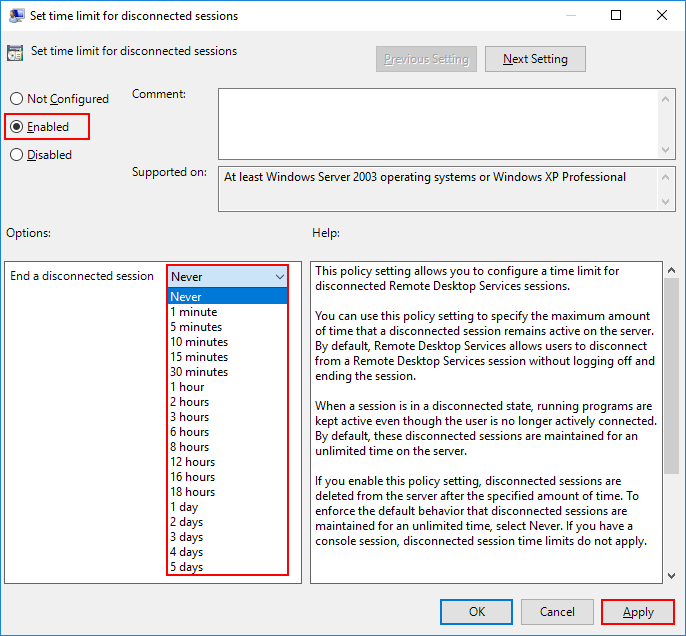Pick 1 day in the time limit list
This screenshot has width=686, height=636.
click(186, 507)
